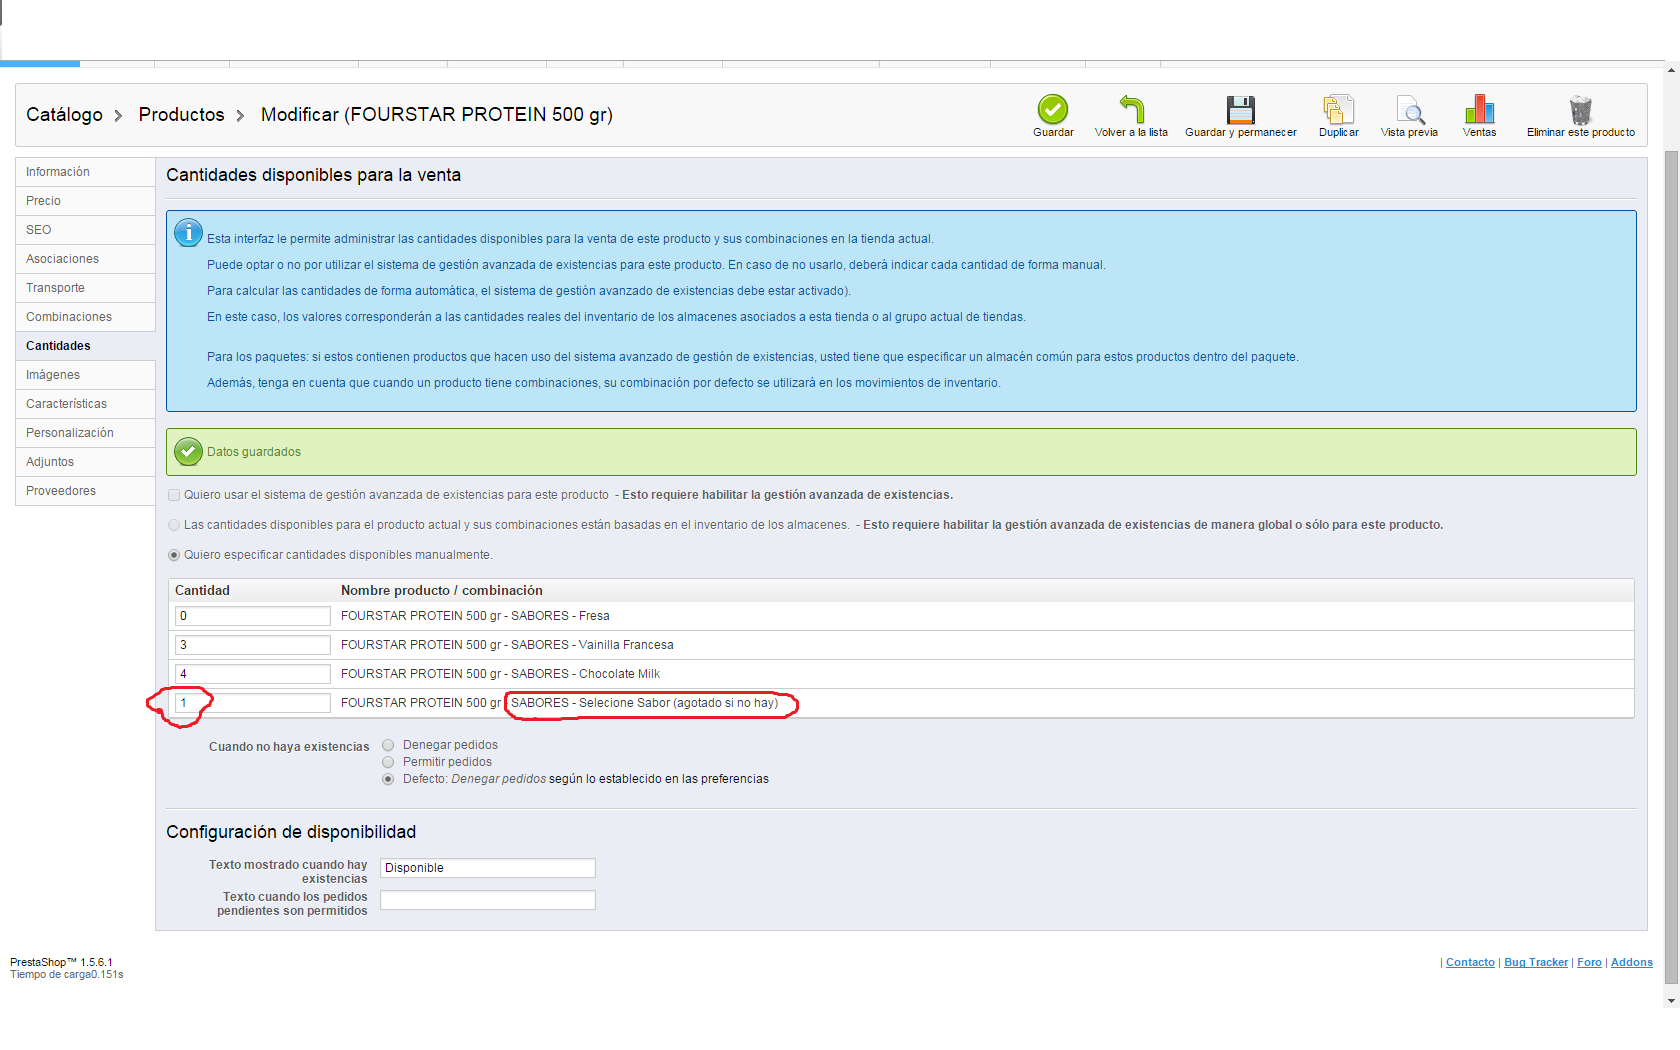Viewport: 1680px width, 1050px height.
Task: Open the Addons footer link
Action: (x=1632, y=963)
